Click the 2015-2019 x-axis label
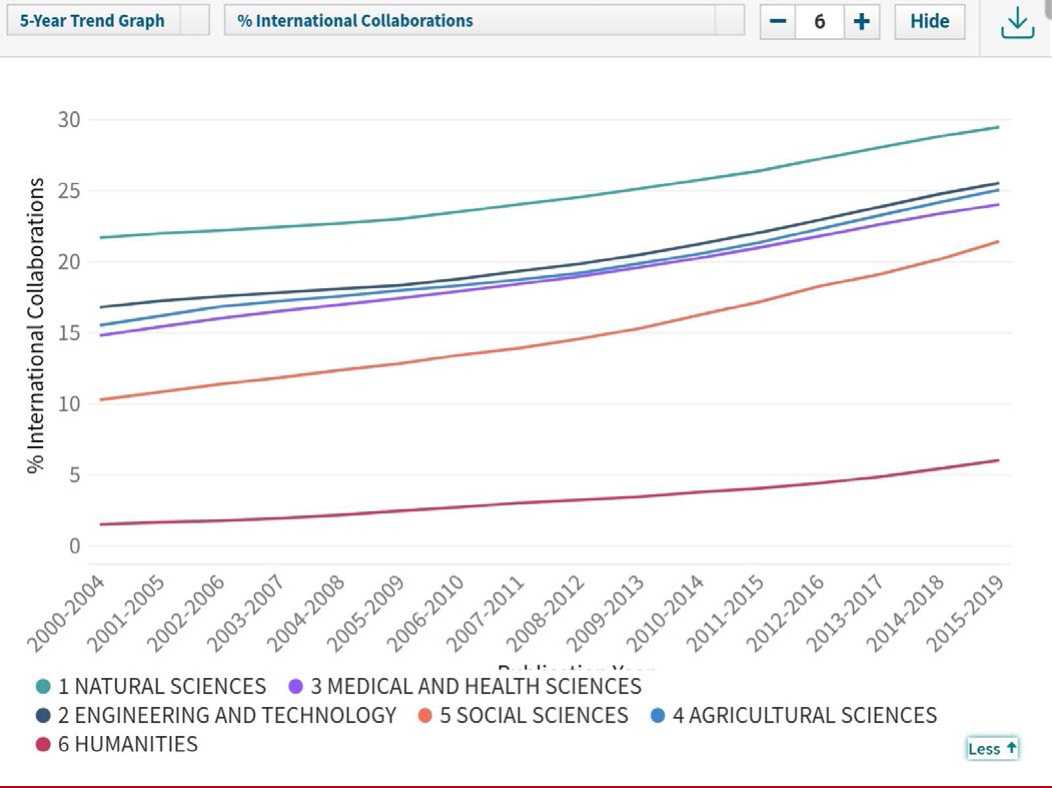Image resolution: width=1052 pixels, height=788 pixels. 965,613
